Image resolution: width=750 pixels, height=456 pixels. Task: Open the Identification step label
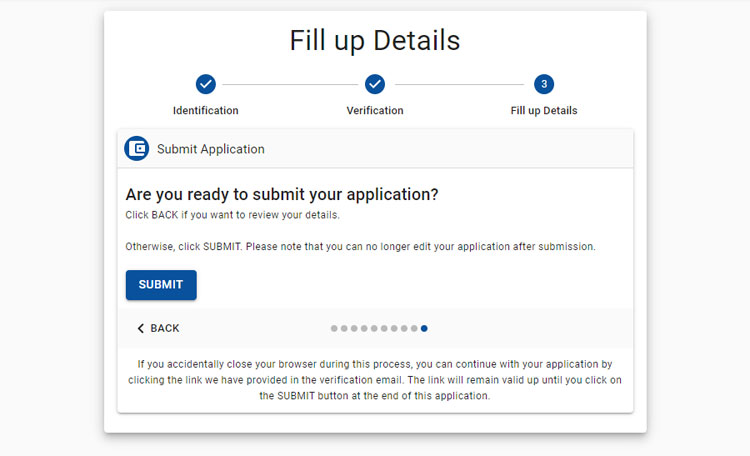click(x=206, y=111)
